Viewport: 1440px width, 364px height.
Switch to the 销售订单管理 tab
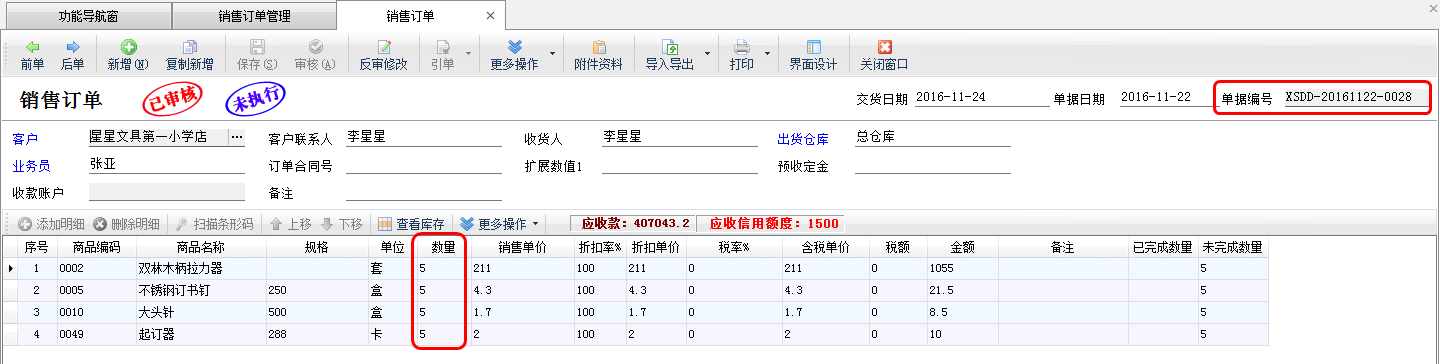pos(254,16)
